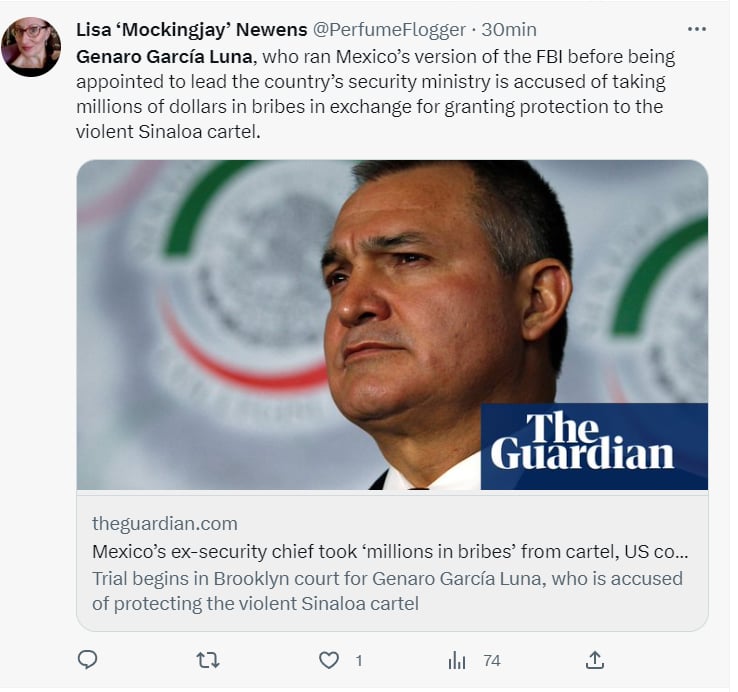This screenshot has height=692, width=738.
Task: Open the Lisa 'Mockingjay' Newens display name
Action: pyautogui.click(x=192, y=30)
